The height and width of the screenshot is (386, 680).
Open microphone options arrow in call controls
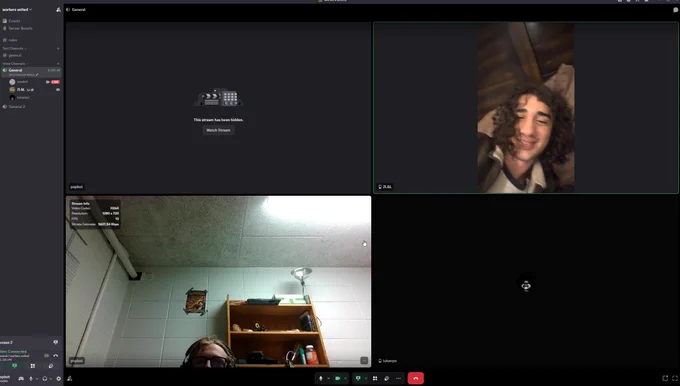pyautogui.click(x=328, y=378)
